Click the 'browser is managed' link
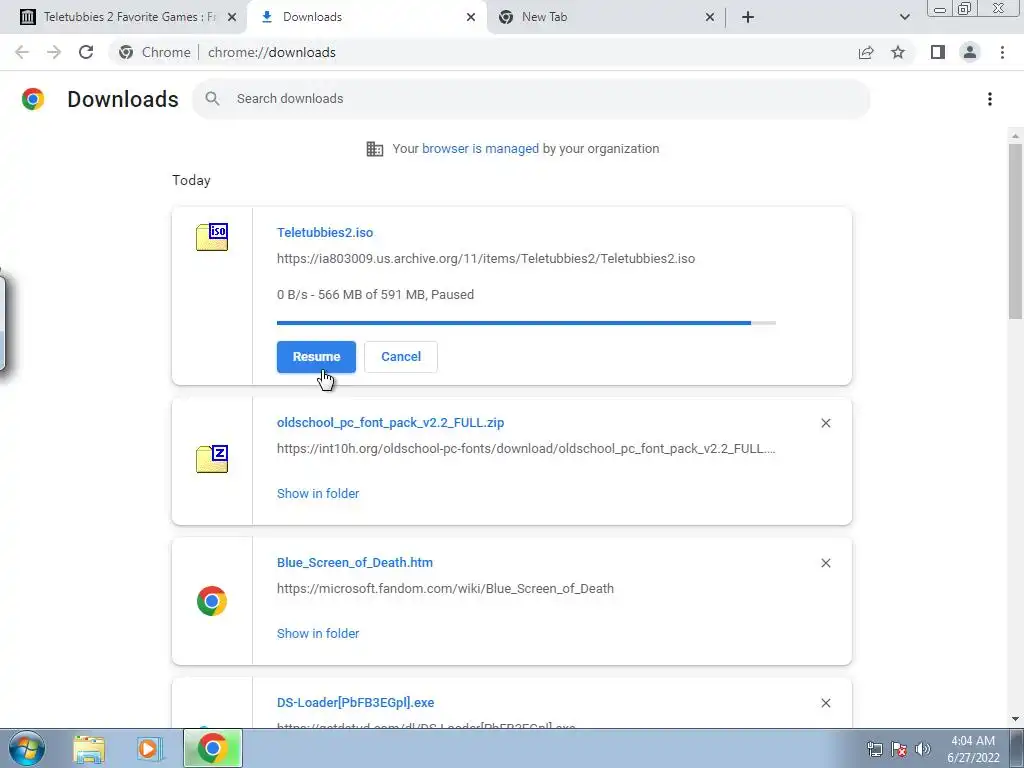Screen dimensions: 1024x768 click(x=480, y=149)
